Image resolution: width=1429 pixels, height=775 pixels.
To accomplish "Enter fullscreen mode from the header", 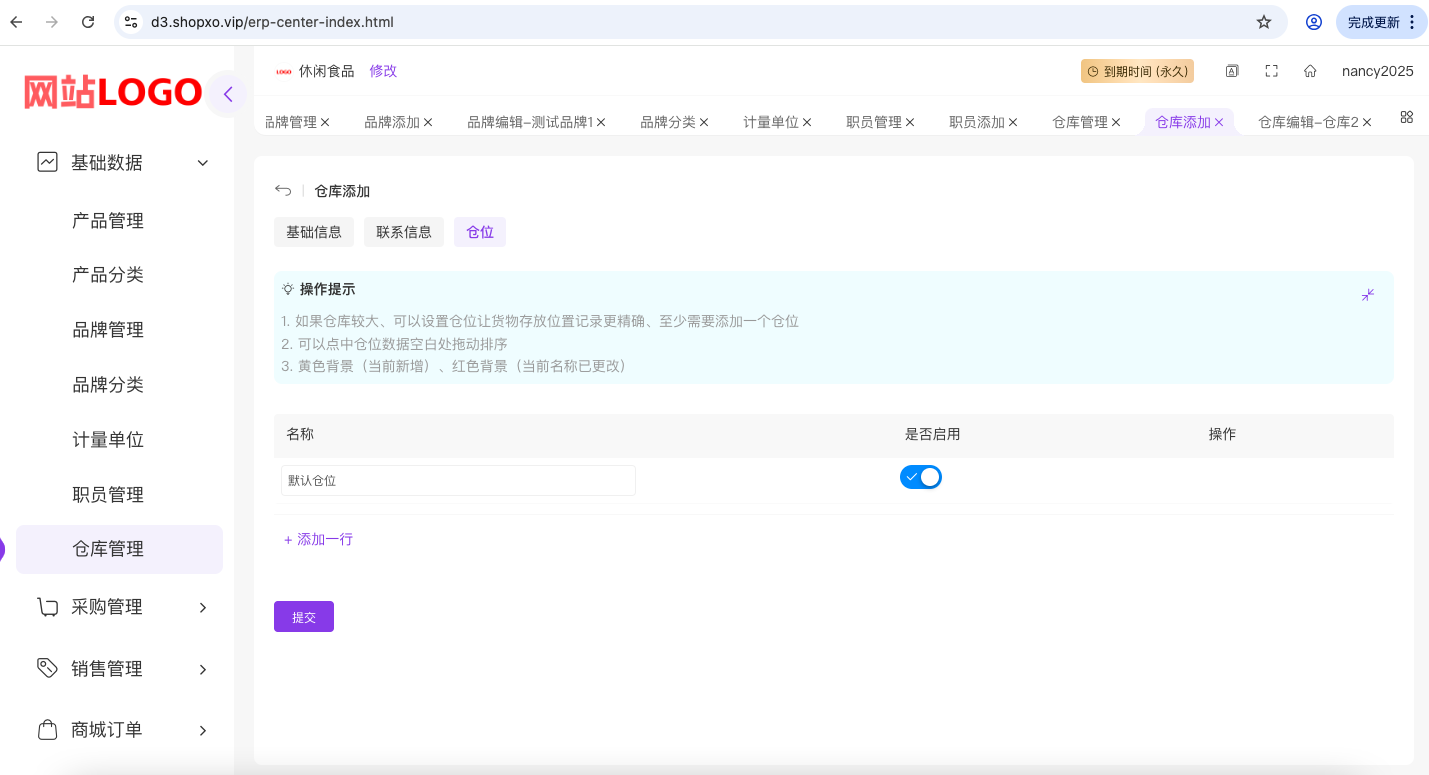I will pos(1272,71).
